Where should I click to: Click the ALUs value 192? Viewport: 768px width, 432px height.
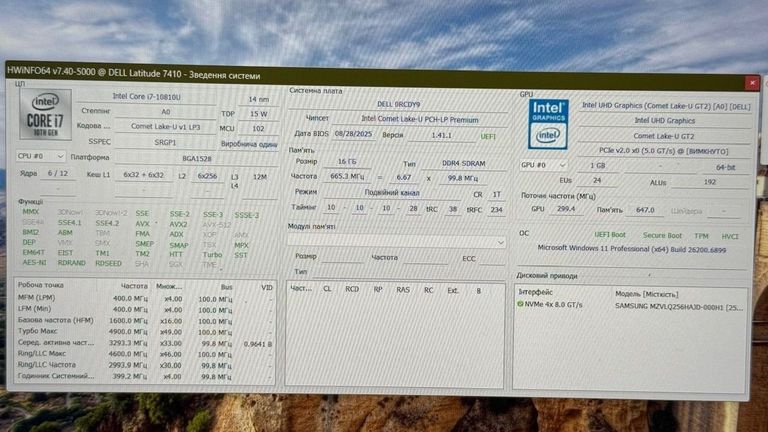click(x=709, y=182)
